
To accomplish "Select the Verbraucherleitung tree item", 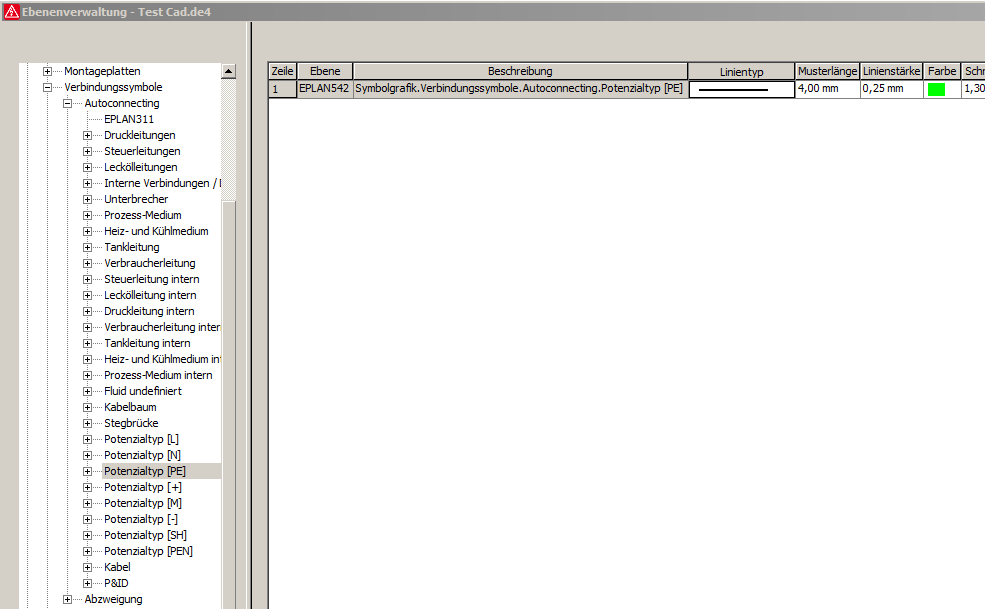I will click(x=150, y=263).
